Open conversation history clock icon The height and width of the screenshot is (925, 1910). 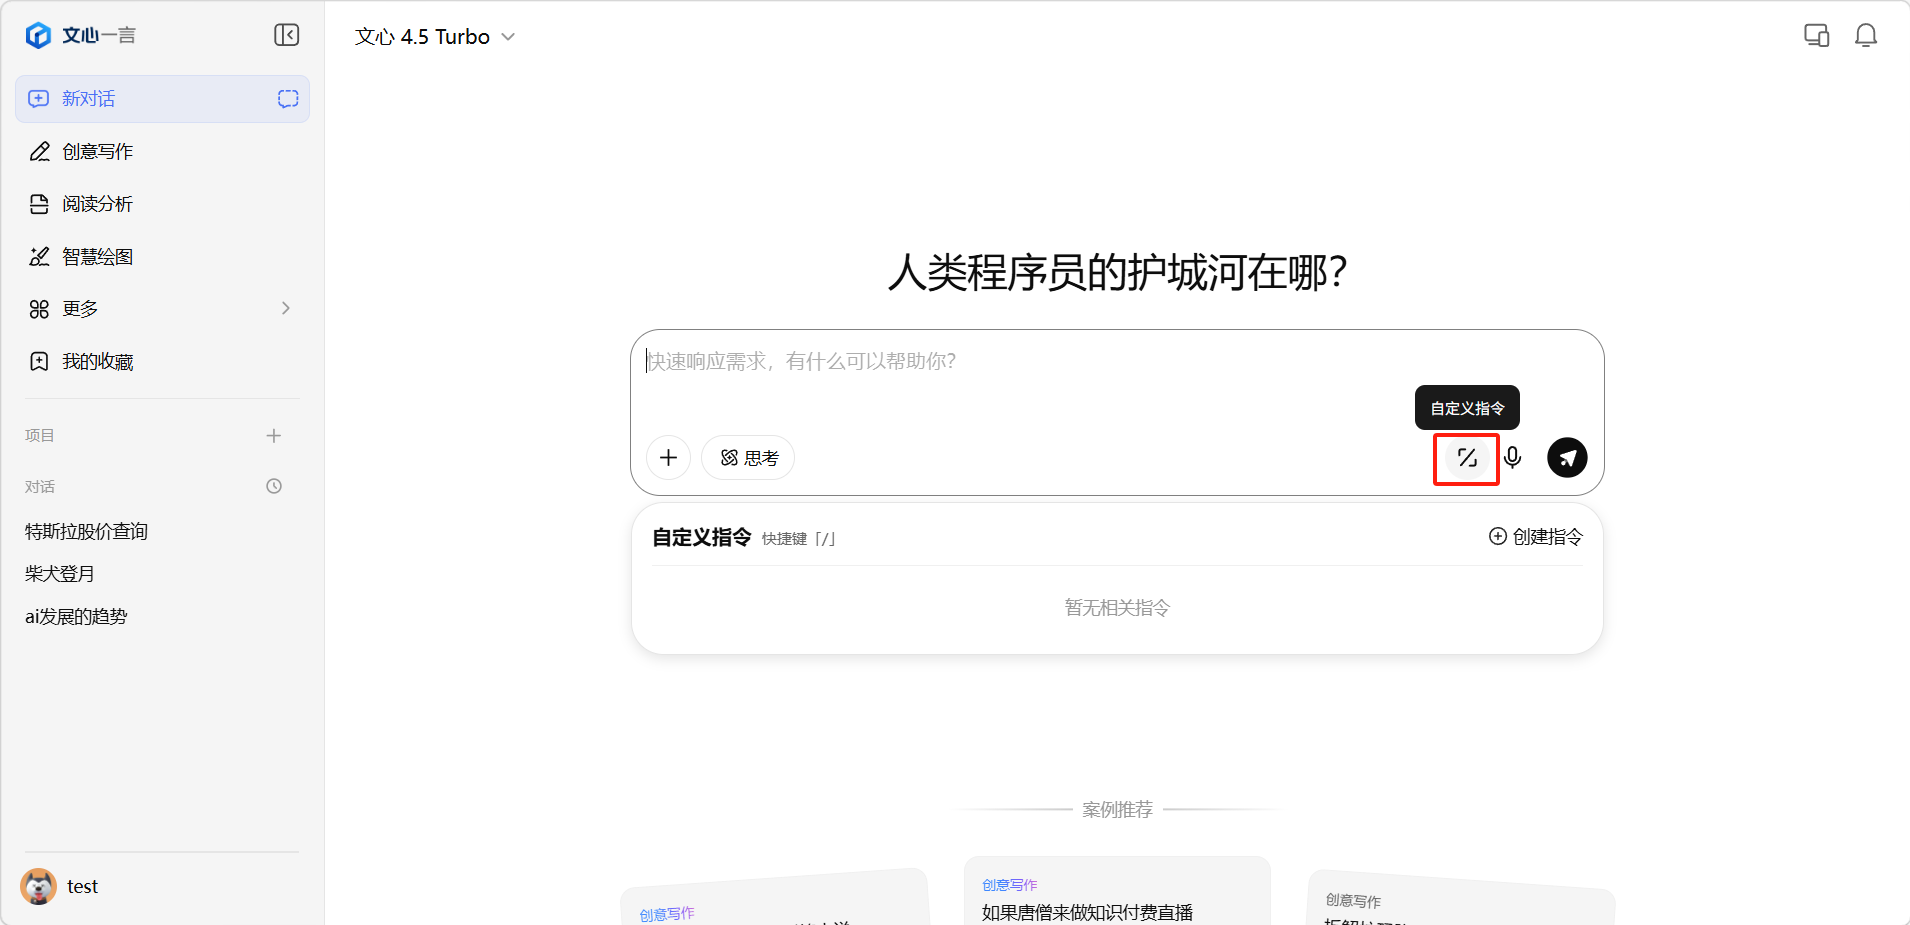[274, 487]
